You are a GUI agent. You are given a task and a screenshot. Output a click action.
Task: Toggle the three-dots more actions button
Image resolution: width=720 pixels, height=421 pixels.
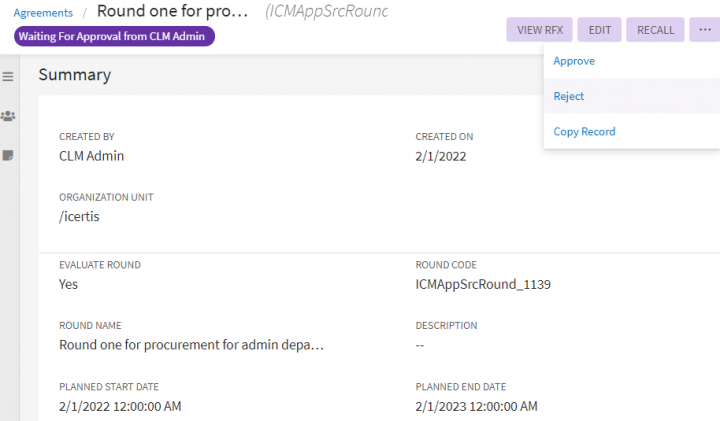coord(702,30)
